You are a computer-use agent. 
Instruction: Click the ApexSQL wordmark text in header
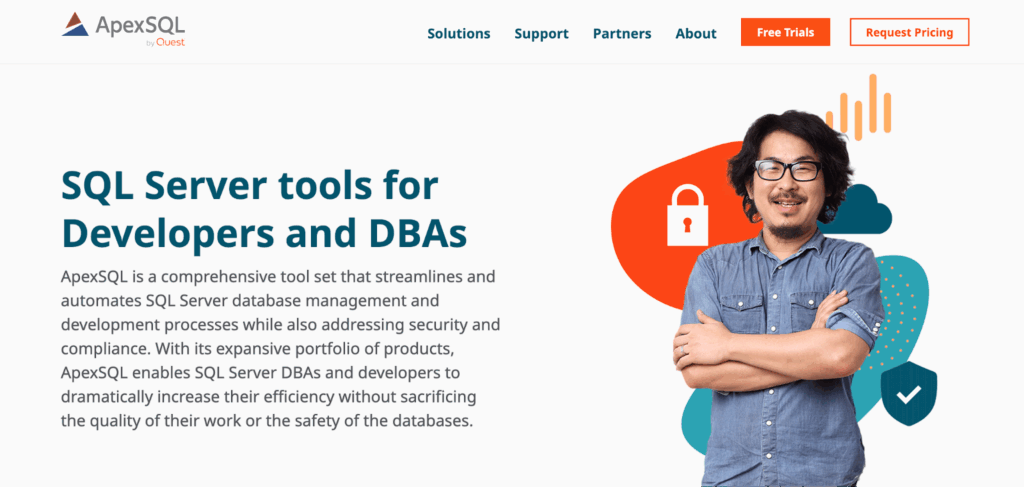tap(140, 24)
